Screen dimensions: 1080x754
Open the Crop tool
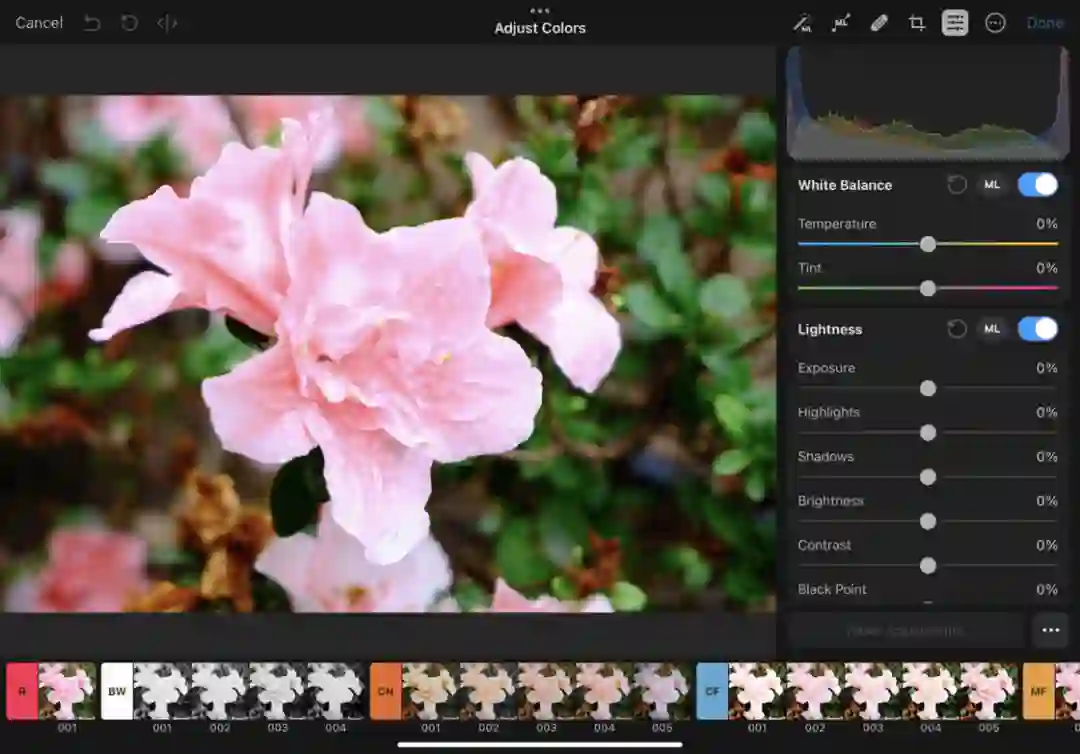[x=917, y=23]
